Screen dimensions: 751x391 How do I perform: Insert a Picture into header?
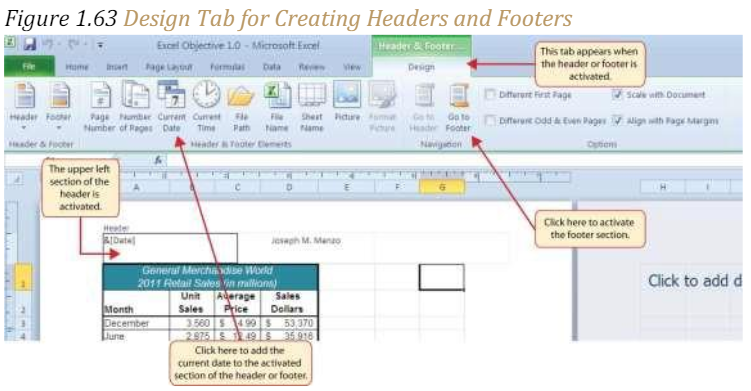tap(347, 102)
